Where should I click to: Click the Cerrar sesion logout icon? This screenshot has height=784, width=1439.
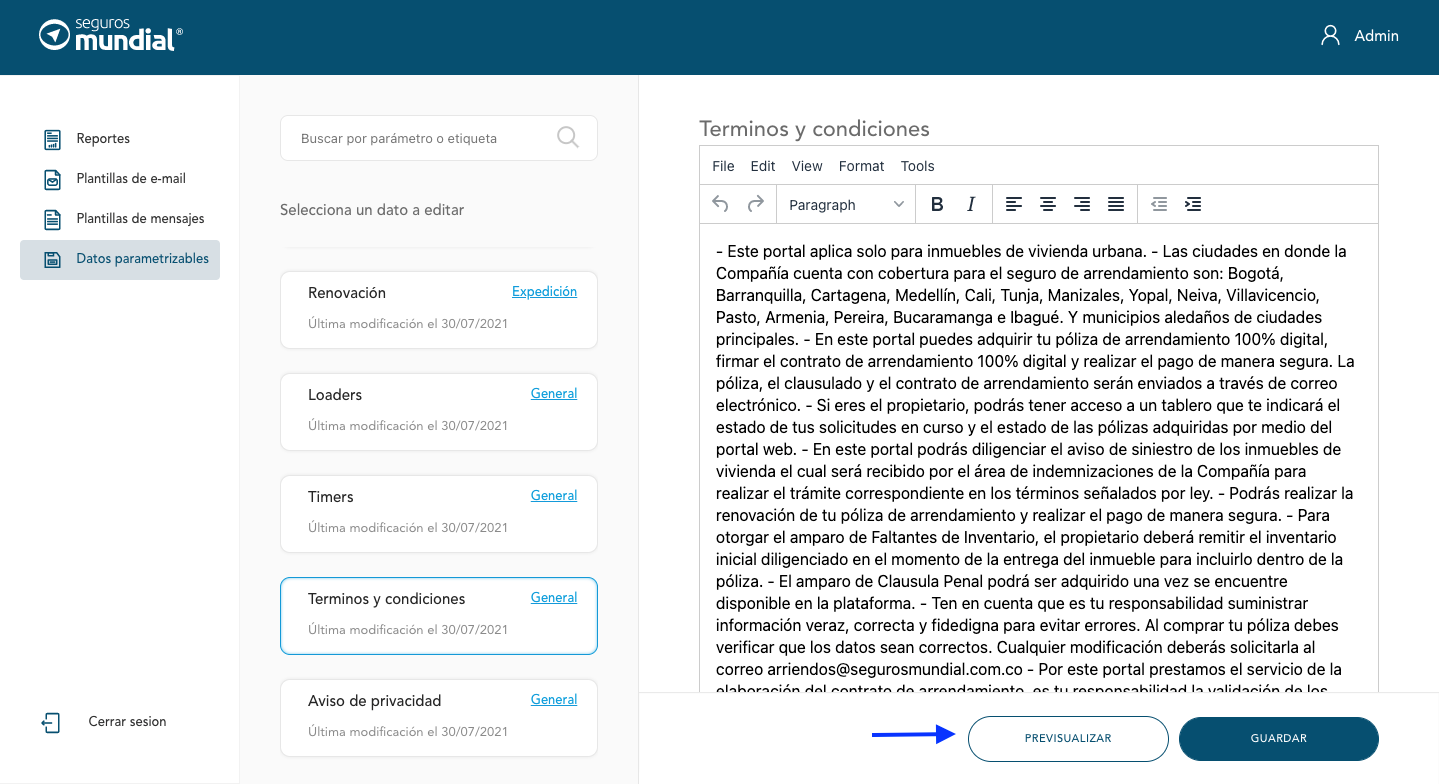51,722
